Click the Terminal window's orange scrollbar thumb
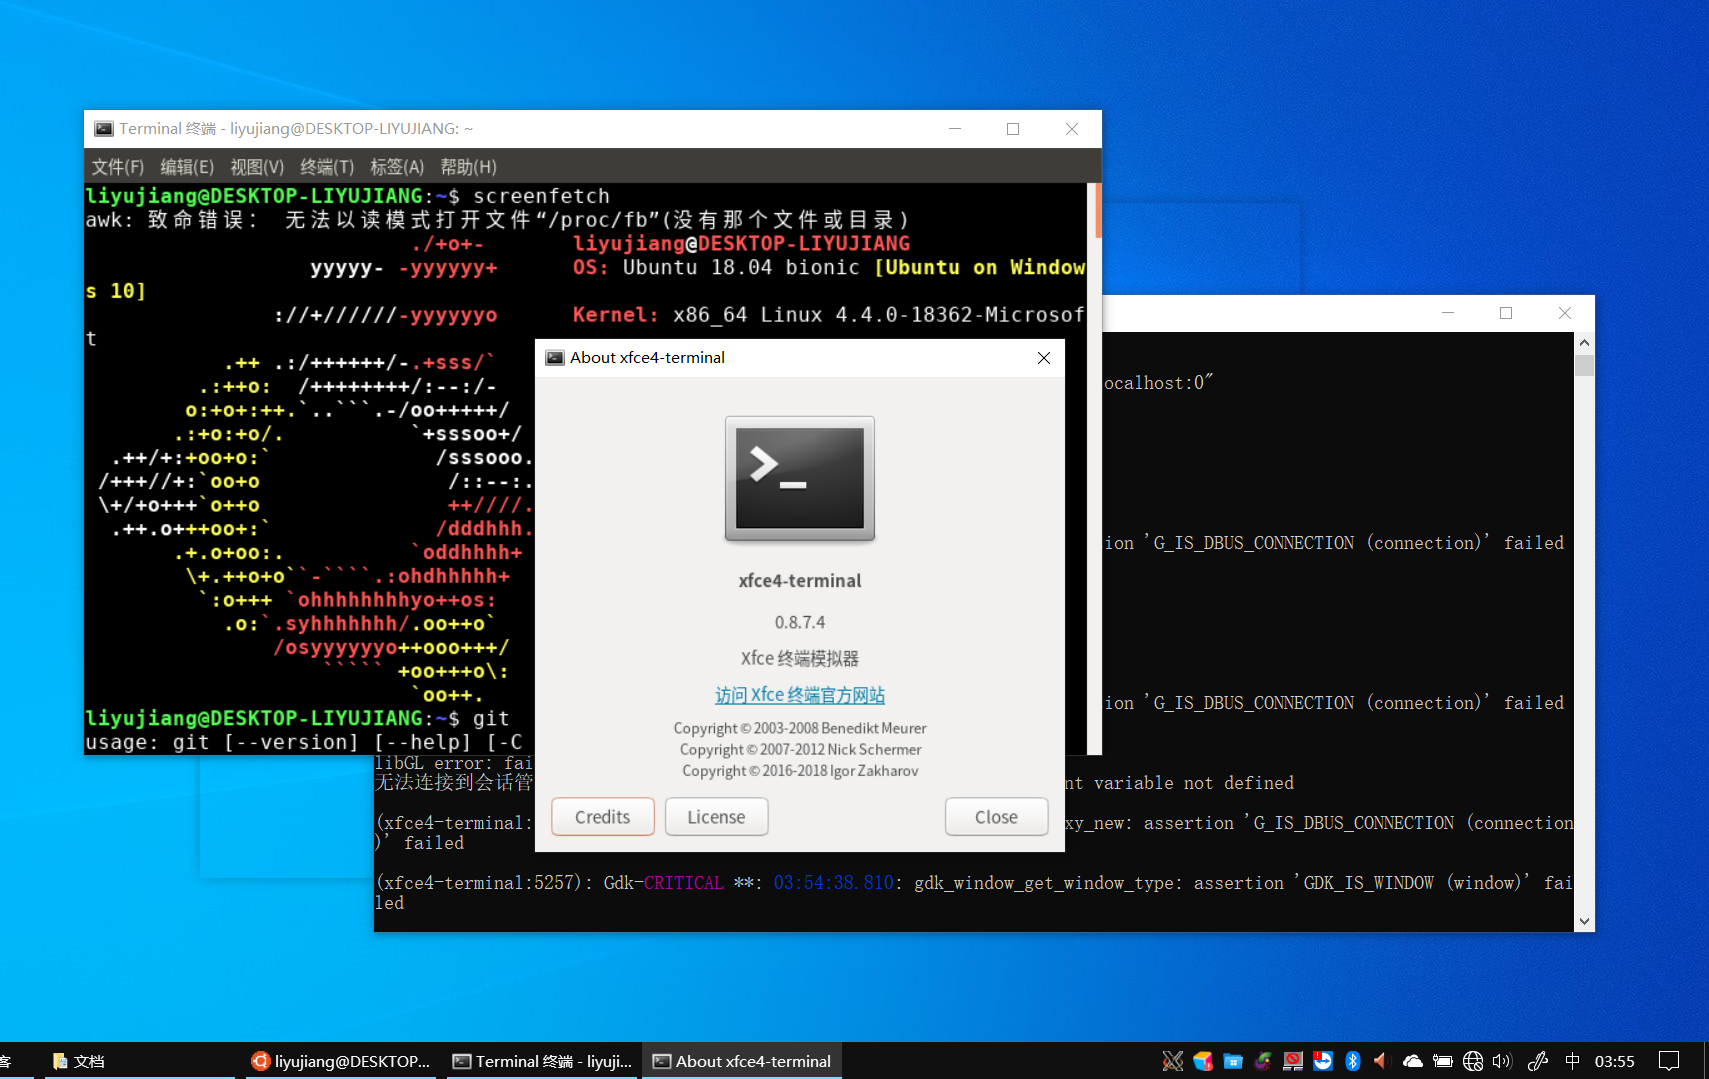The image size is (1709, 1079). pos(1098,210)
